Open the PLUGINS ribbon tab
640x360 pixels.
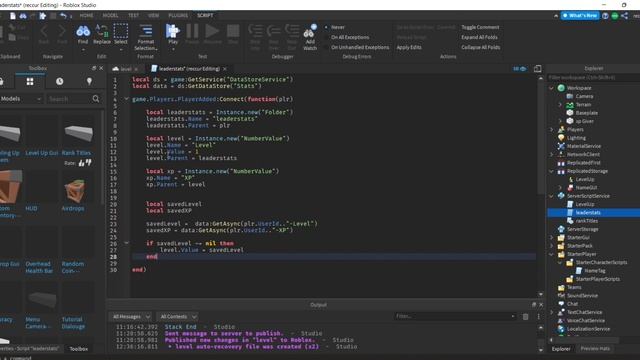click(178, 16)
